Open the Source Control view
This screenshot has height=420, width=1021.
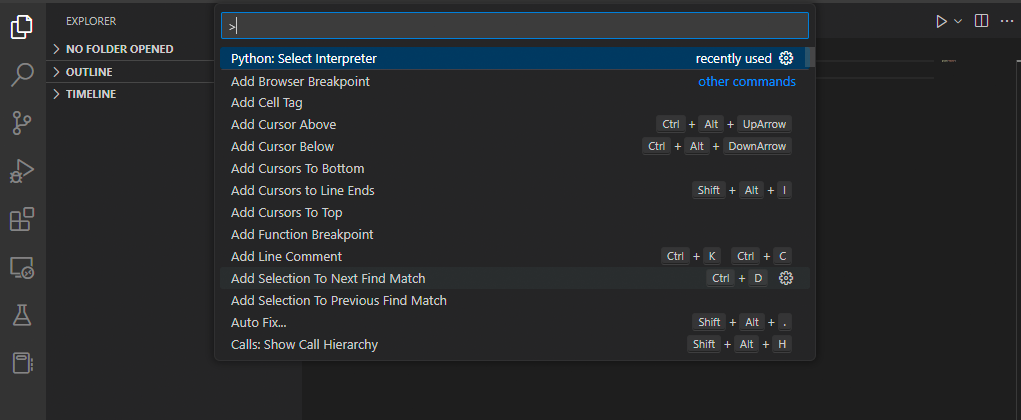[x=22, y=123]
